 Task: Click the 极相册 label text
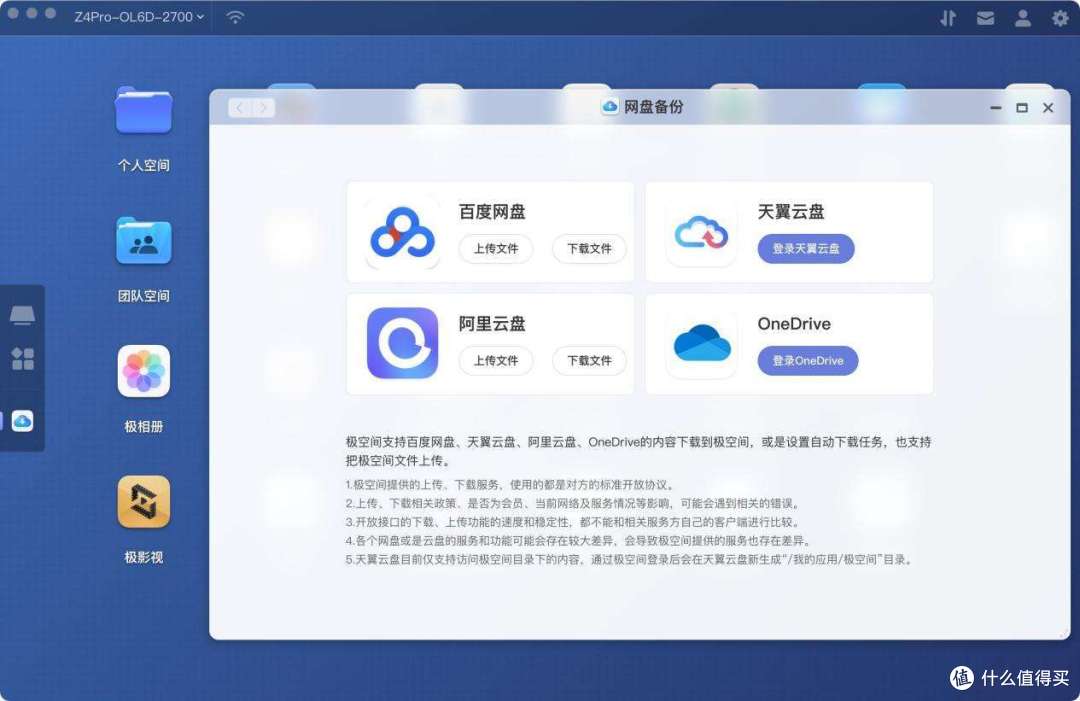[x=143, y=426]
